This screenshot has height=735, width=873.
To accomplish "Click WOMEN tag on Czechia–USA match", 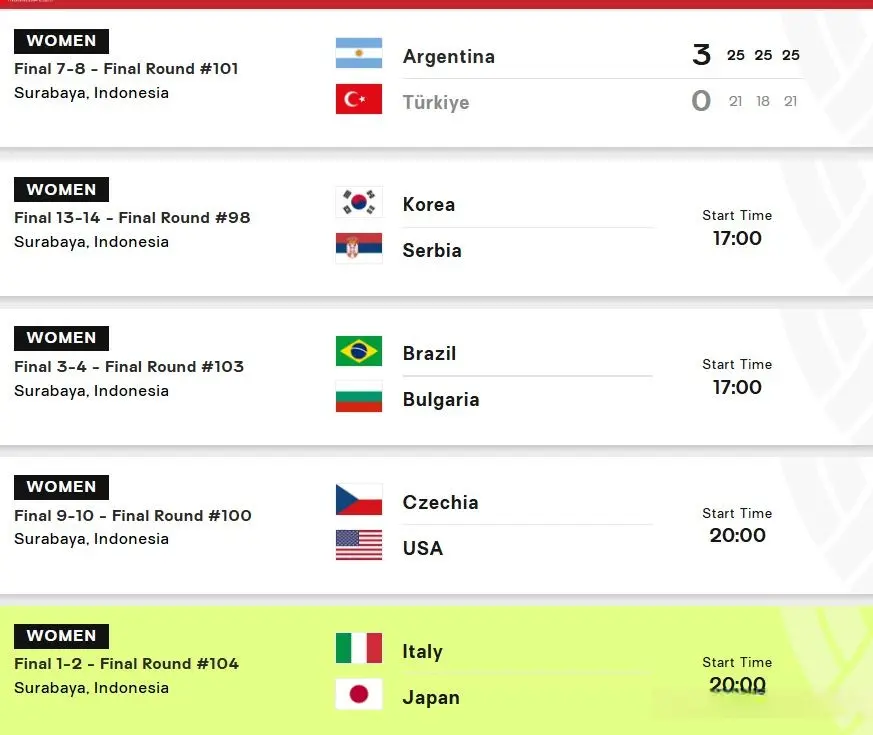I will tap(61, 487).
